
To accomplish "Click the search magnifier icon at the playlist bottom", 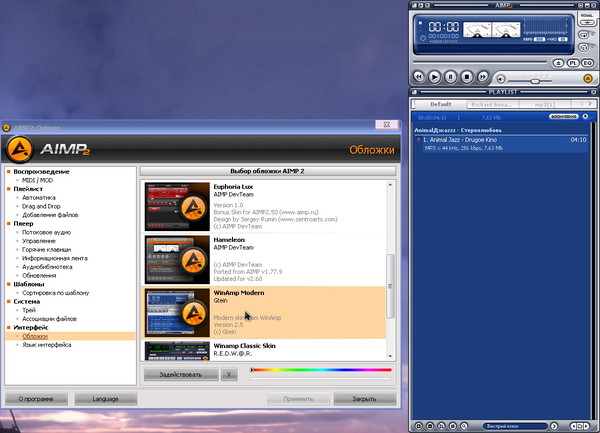I will pyautogui.click(x=464, y=426).
